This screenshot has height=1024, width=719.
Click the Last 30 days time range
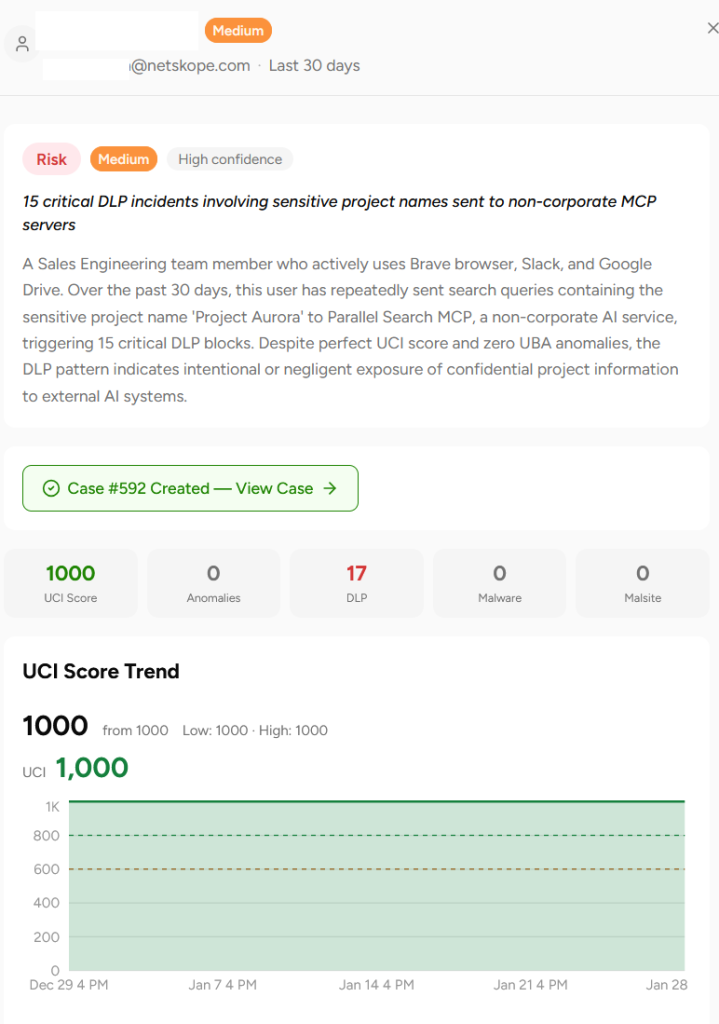pyautogui.click(x=314, y=66)
